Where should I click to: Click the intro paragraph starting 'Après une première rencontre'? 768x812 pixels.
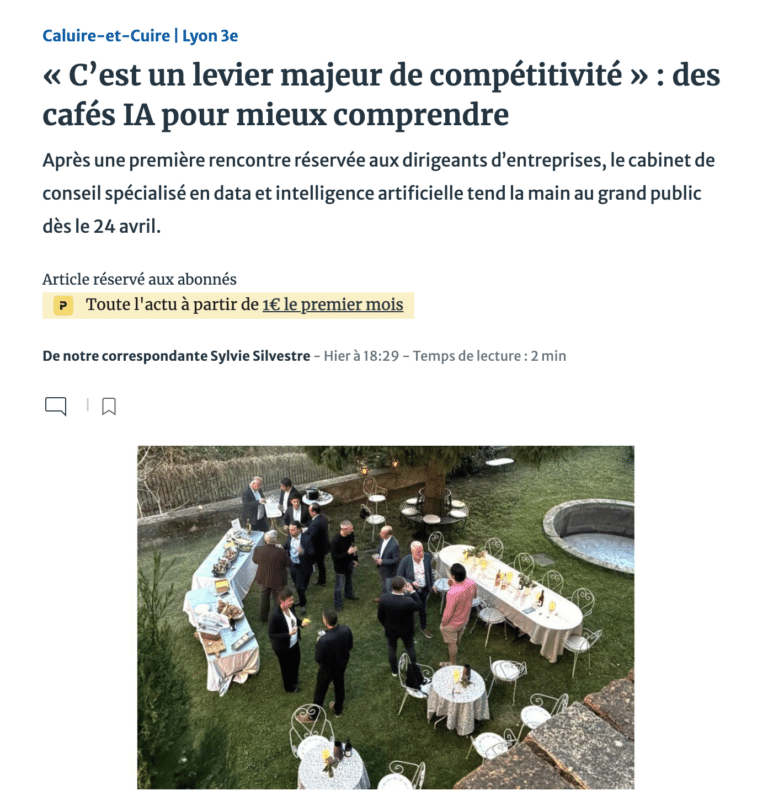point(379,193)
